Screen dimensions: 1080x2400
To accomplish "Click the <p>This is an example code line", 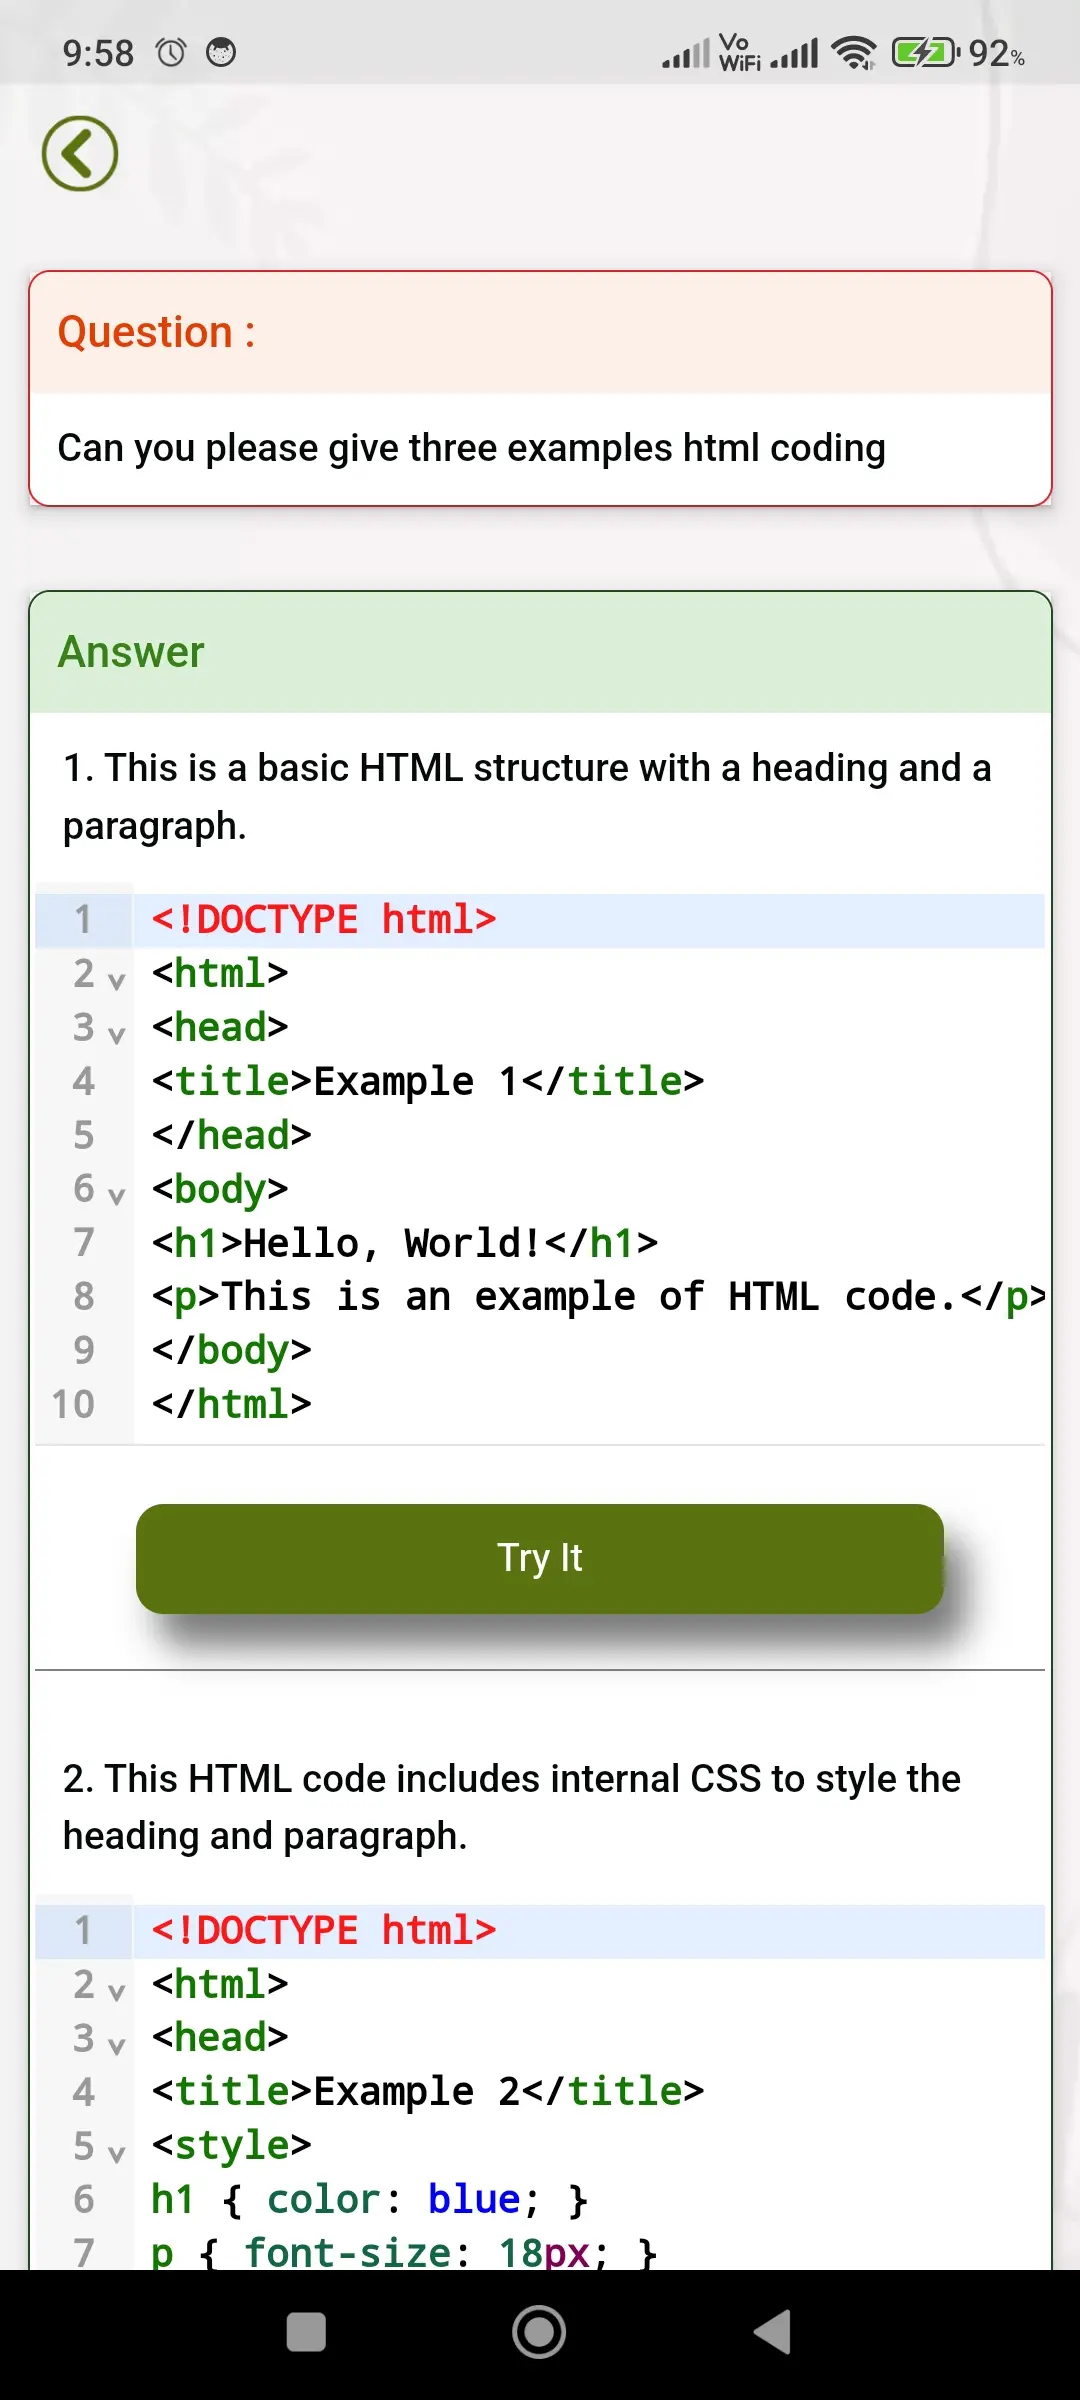I will 598,1297.
